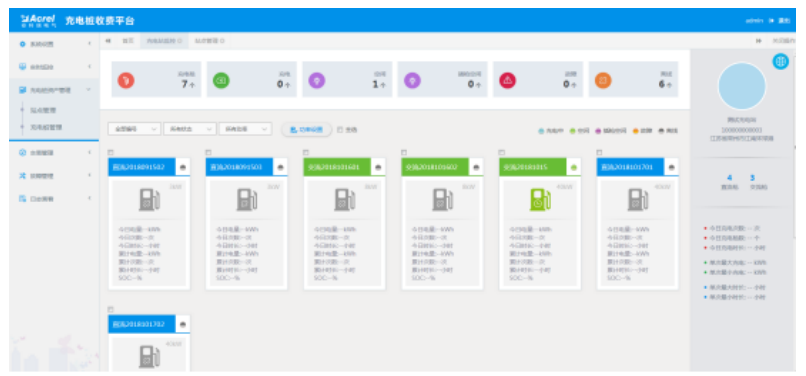
Task: Click the red warning triangle fault icon
Action: pos(507,80)
